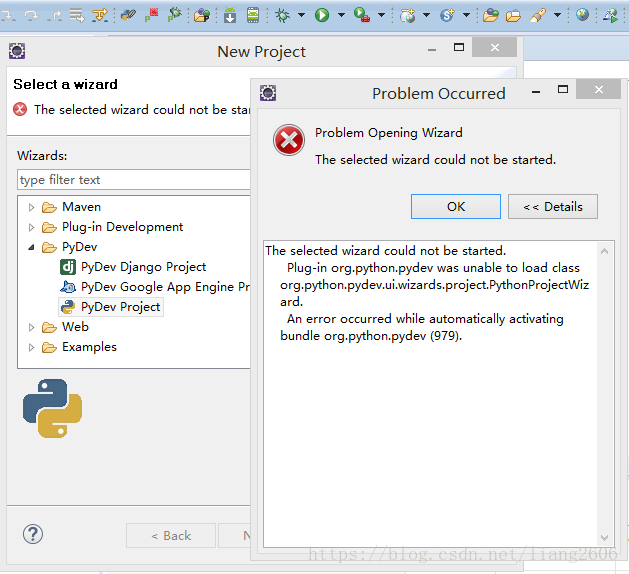Click the green bug P toolbar icon

coord(174,15)
